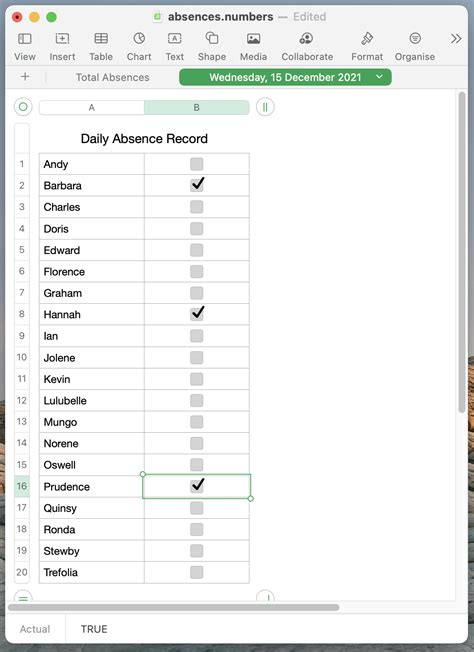Click the table select handle circle
The height and width of the screenshot is (652, 474).
coord(23,107)
